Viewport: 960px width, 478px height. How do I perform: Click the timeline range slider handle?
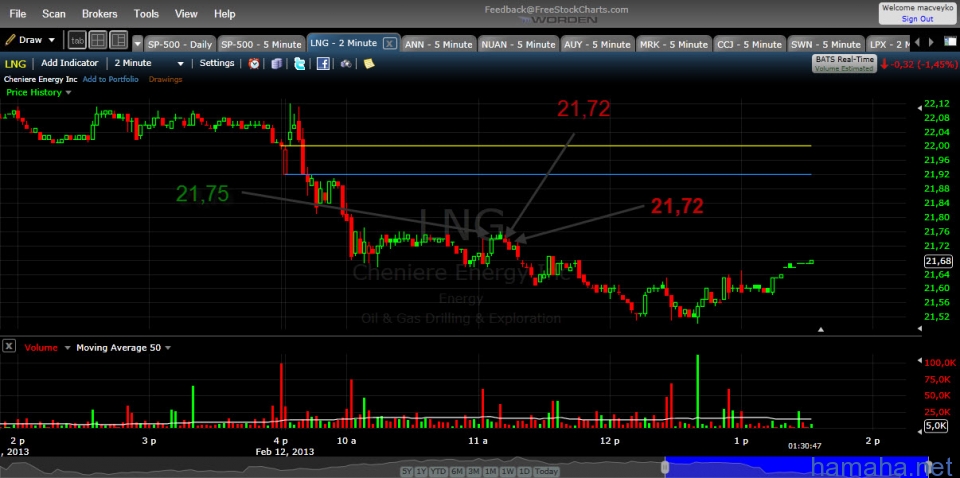(x=666, y=467)
